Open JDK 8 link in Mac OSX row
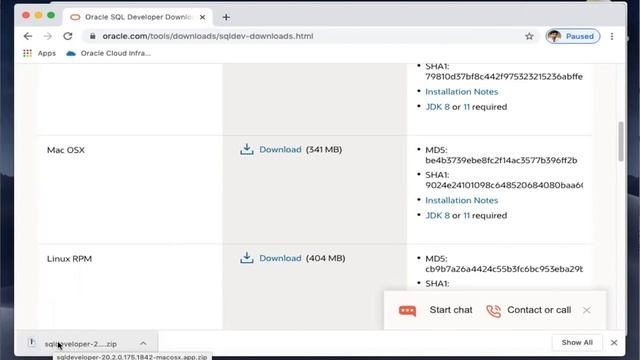Image resolution: width=640 pixels, height=360 pixels. coord(438,216)
